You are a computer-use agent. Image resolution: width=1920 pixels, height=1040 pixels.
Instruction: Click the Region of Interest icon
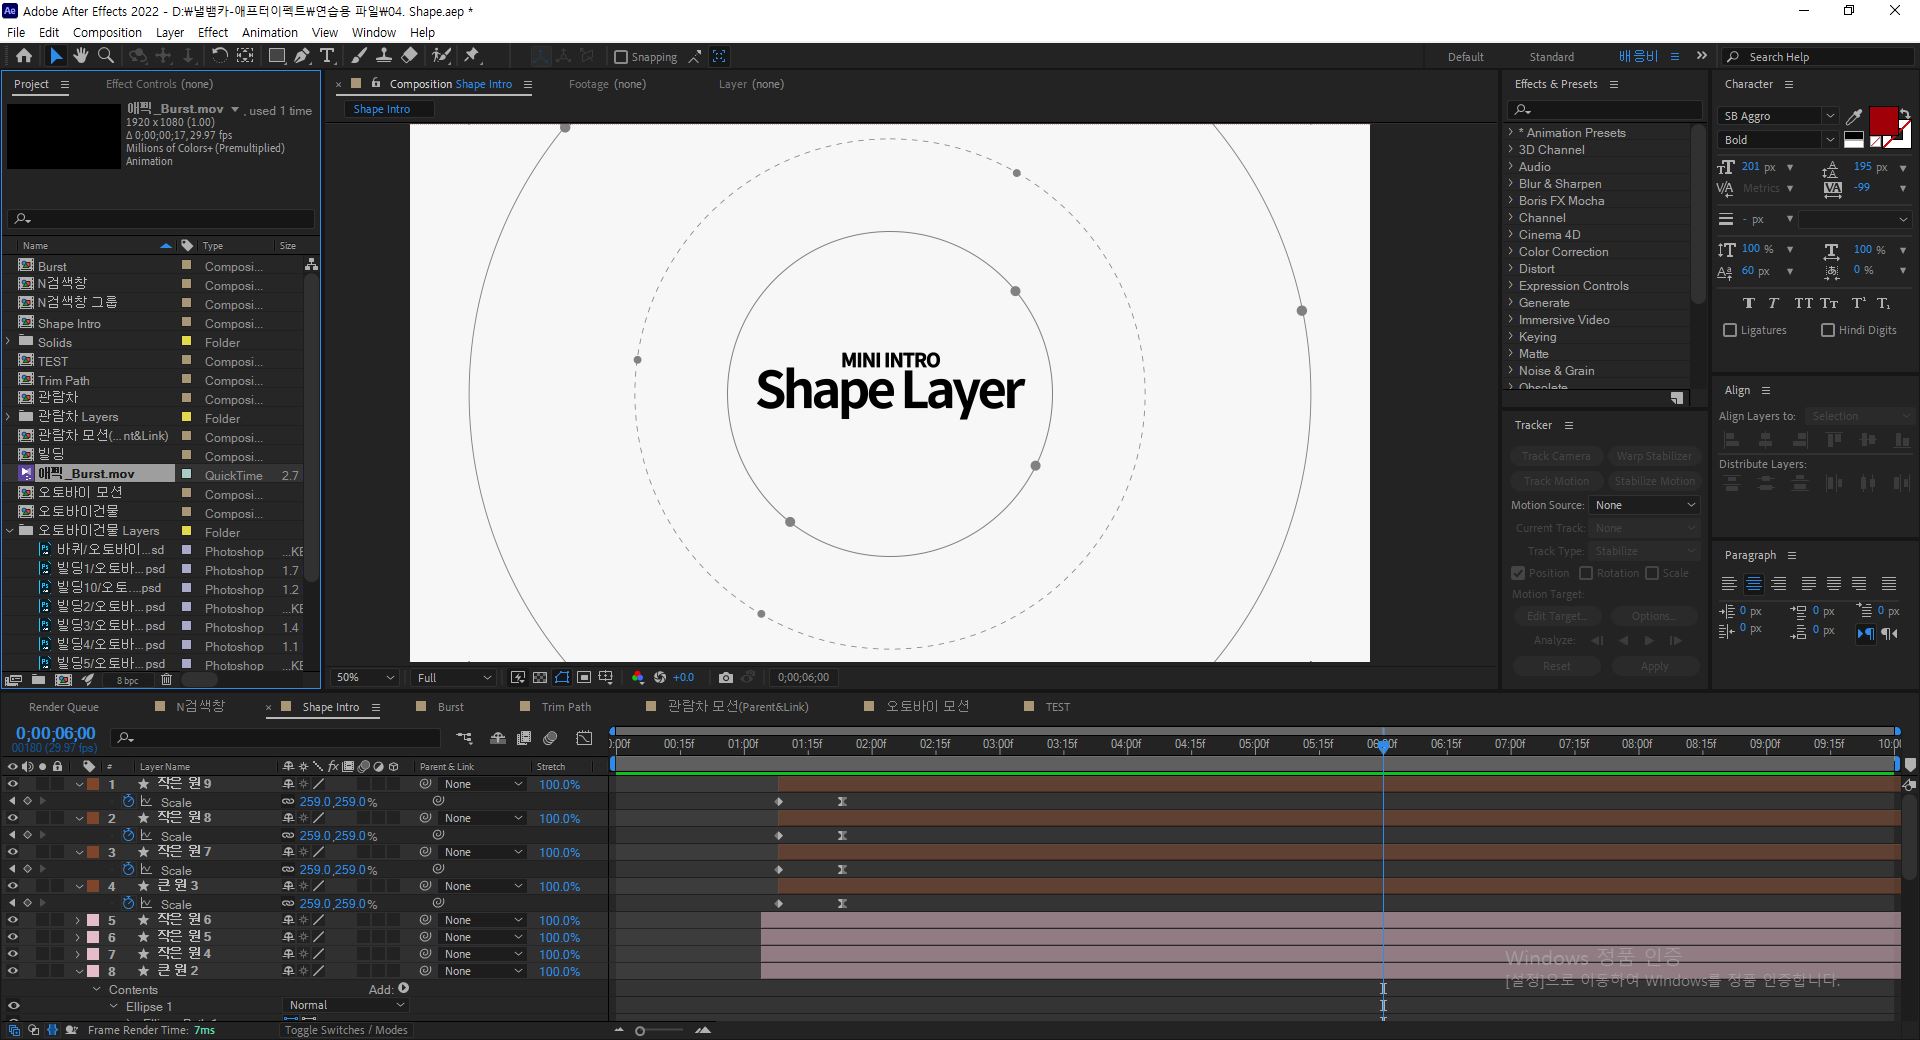coord(584,677)
